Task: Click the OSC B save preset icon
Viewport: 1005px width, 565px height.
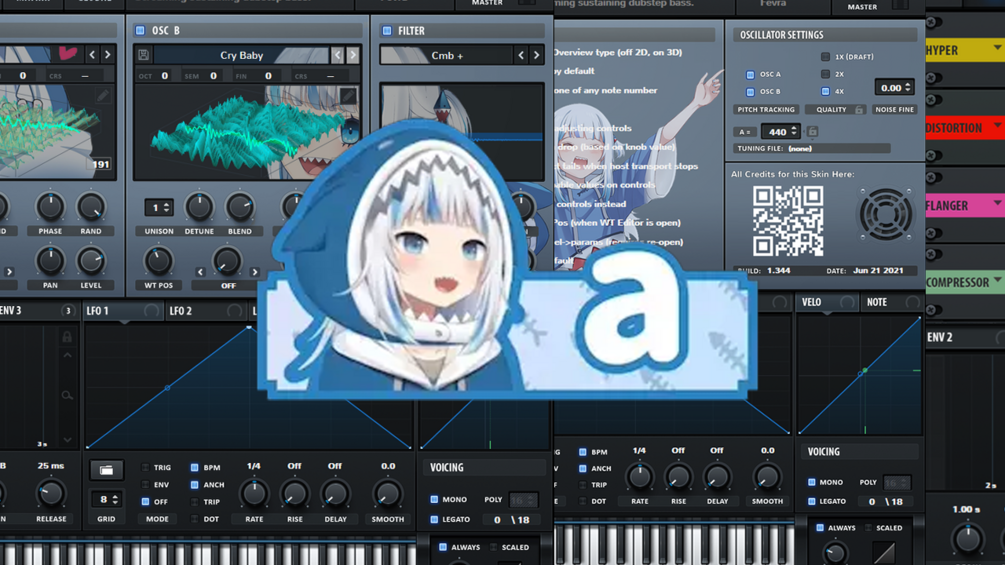Action: [144, 55]
